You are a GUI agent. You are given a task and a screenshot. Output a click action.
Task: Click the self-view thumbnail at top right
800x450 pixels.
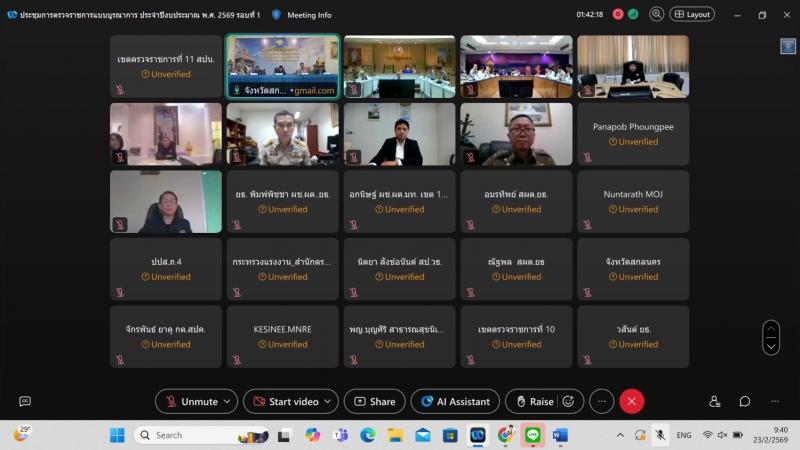[788, 46]
